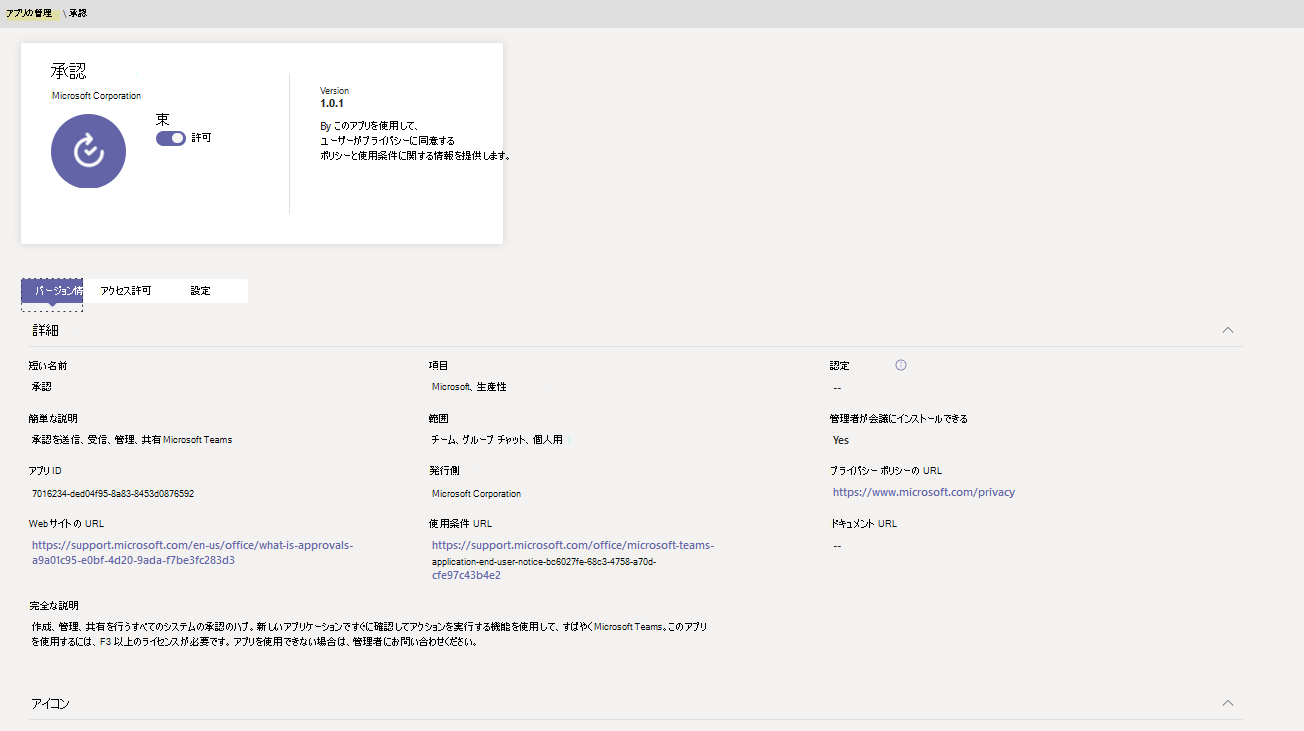Screen dimensions: 1304x731
Task: Click the 承認 breadcrumb item
Action: [78, 13]
